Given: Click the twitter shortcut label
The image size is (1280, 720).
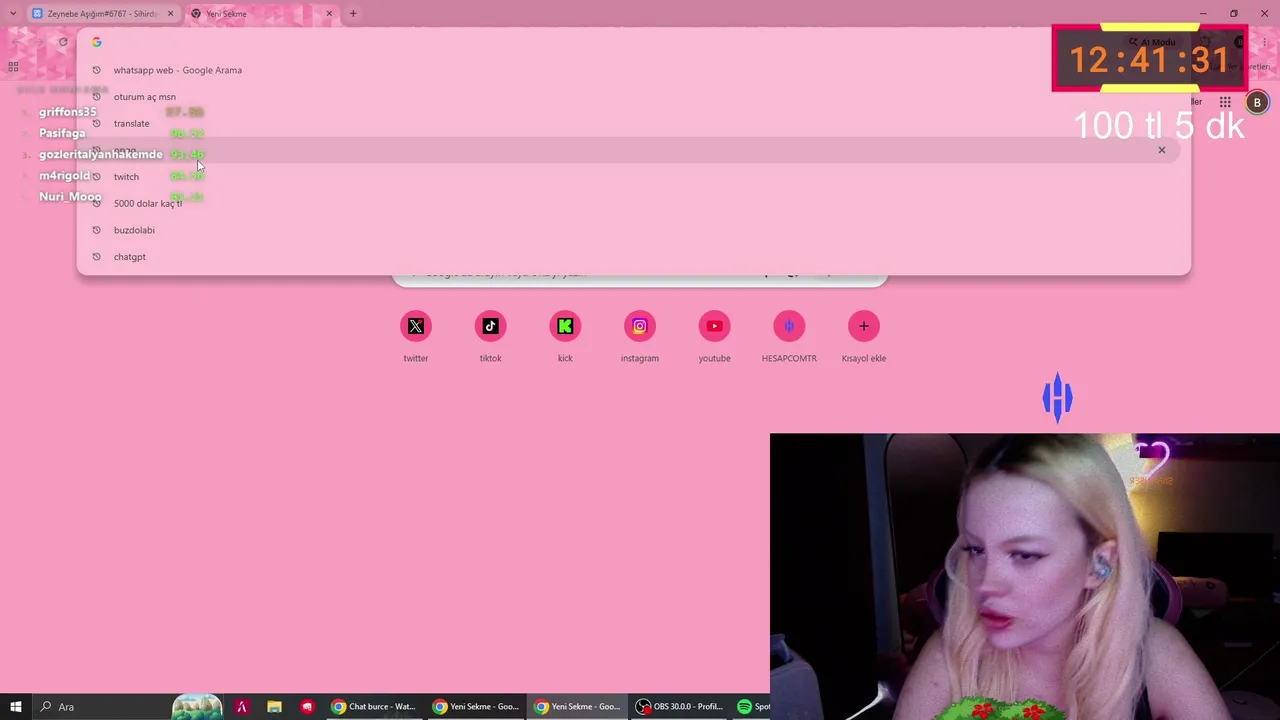Looking at the screenshot, I should click(x=416, y=358).
